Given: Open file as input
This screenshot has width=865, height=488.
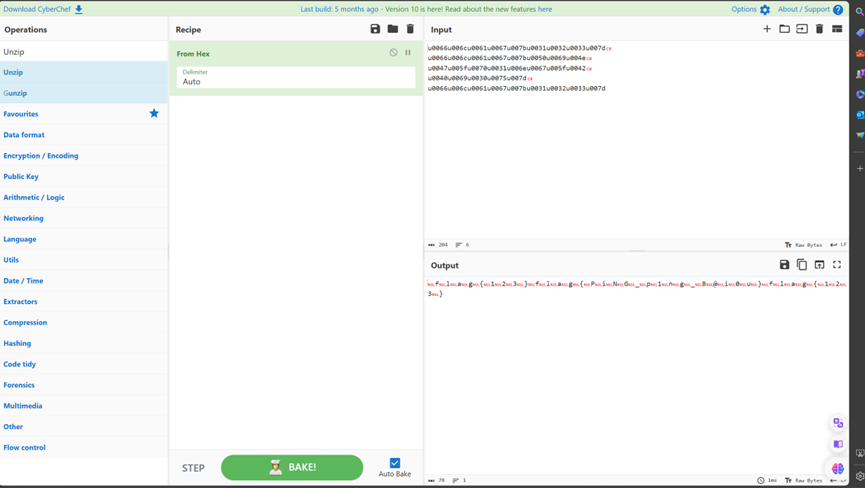Looking at the screenshot, I should [x=802, y=29].
